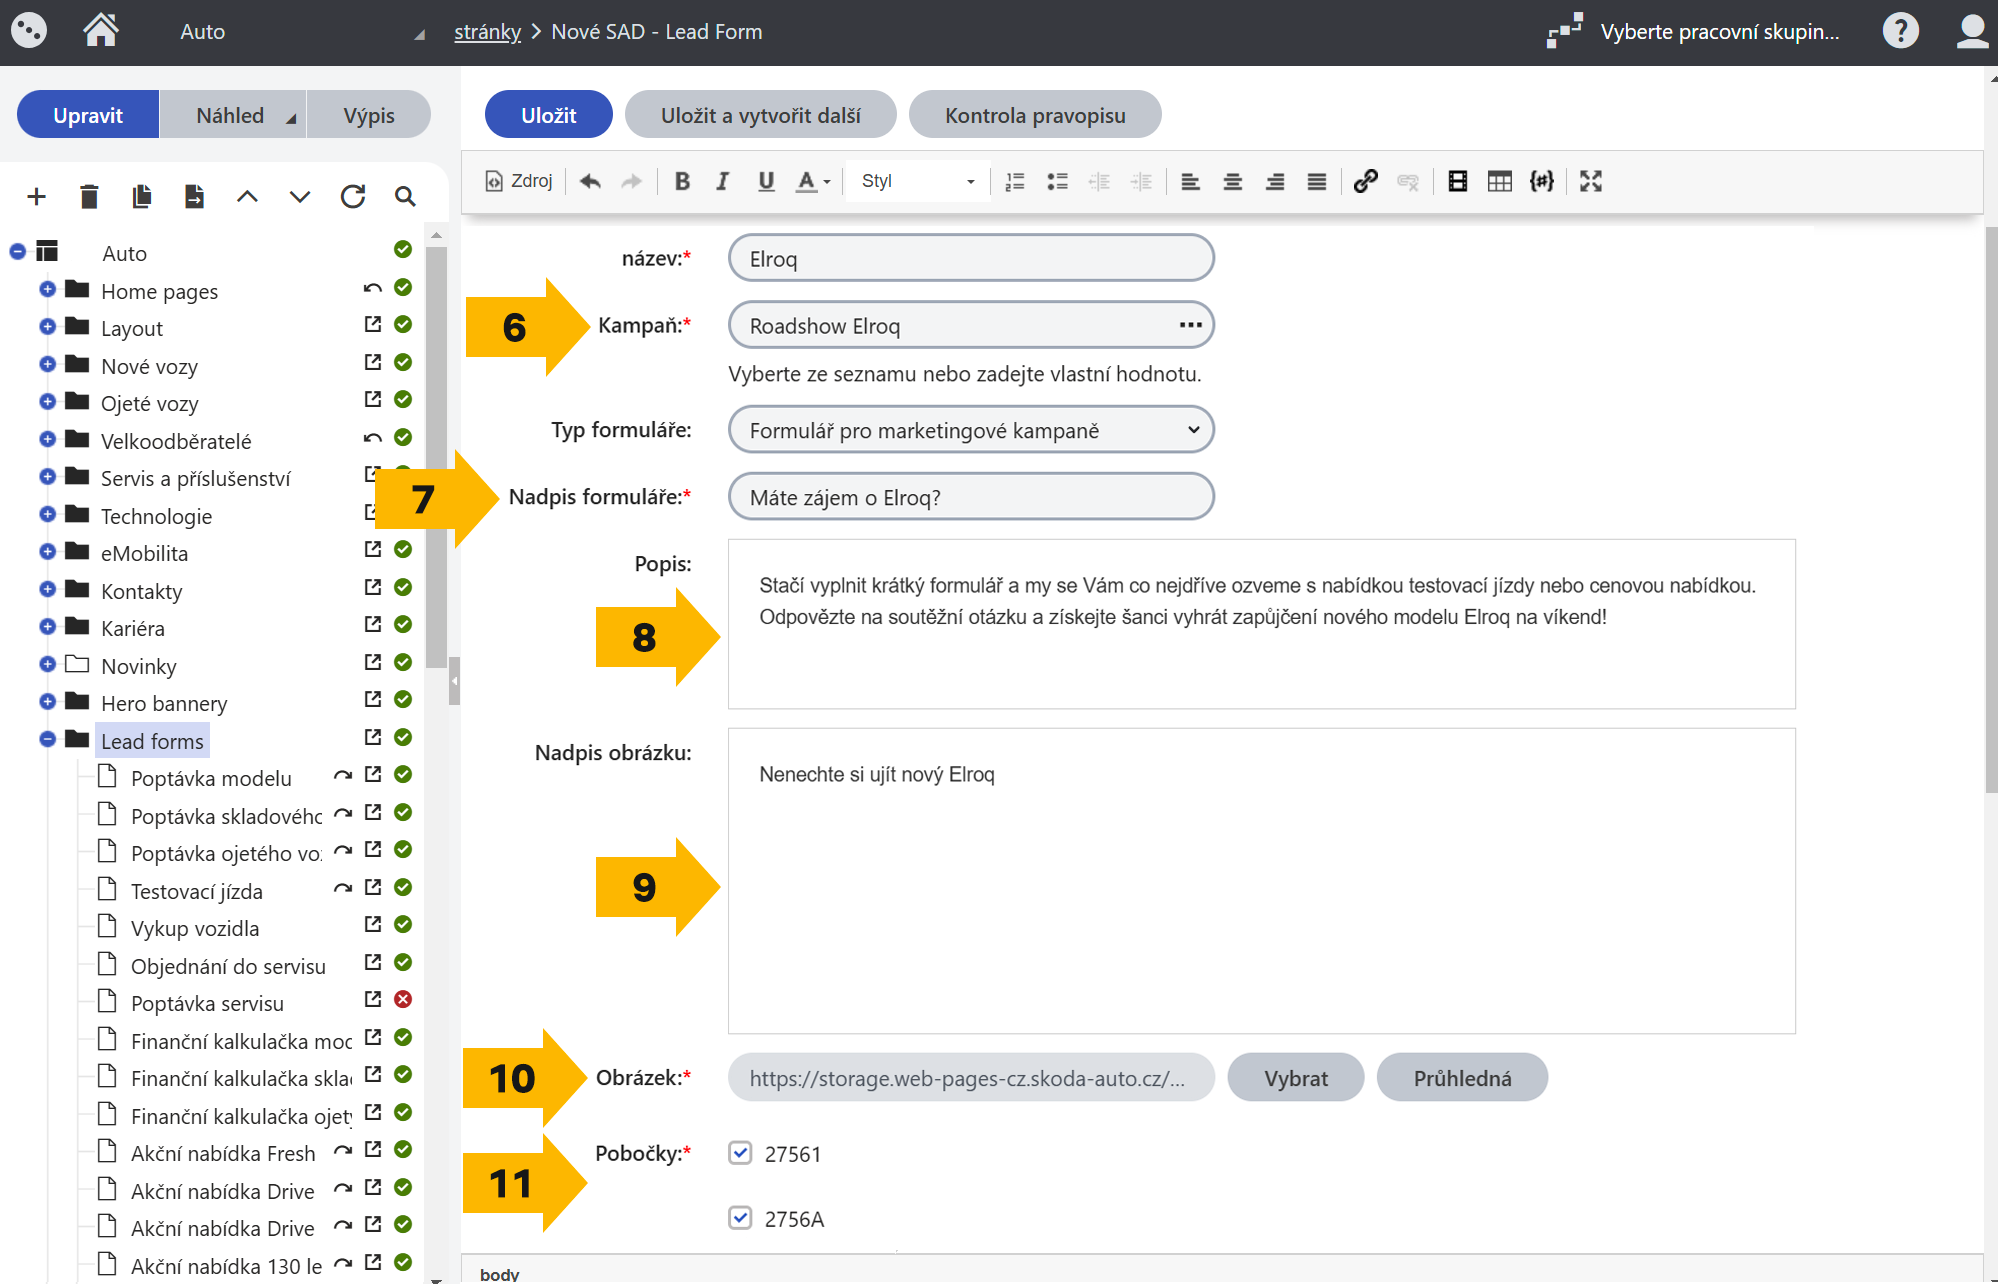The image size is (1998, 1284).
Task: Open the help question mark icon
Action: [1900, 31]
